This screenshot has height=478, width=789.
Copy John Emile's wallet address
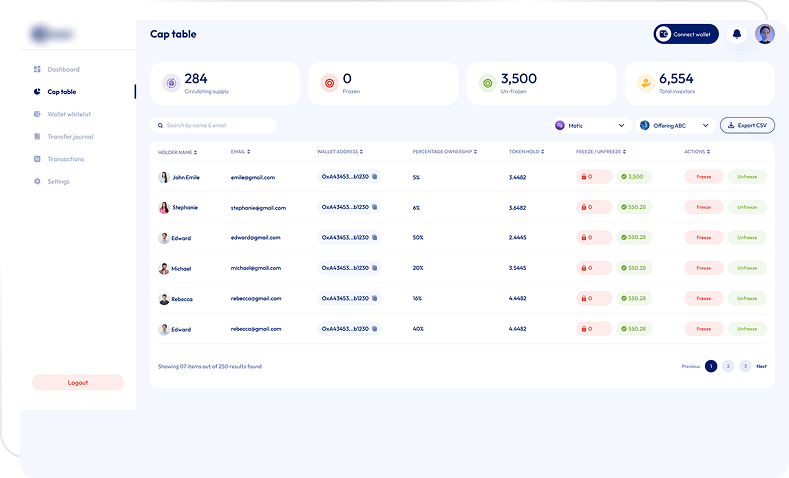375,177
